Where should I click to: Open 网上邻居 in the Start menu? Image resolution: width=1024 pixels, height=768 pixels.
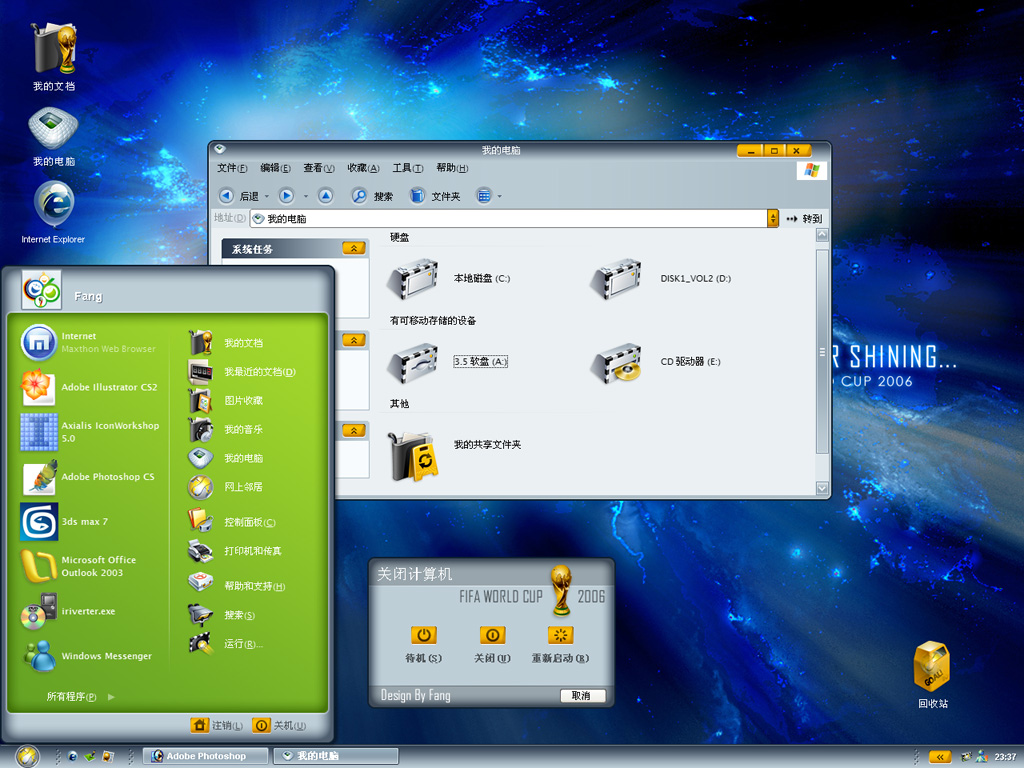point(226,487)
